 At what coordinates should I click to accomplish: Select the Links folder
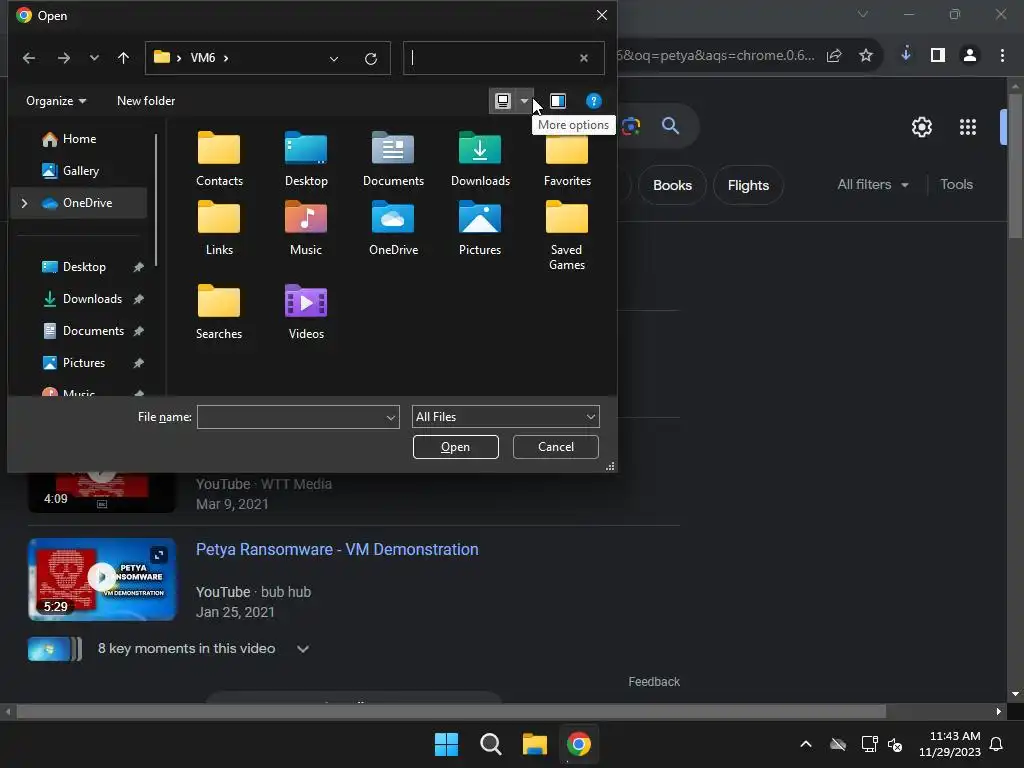pyautogui.click(x=219, y=228)
